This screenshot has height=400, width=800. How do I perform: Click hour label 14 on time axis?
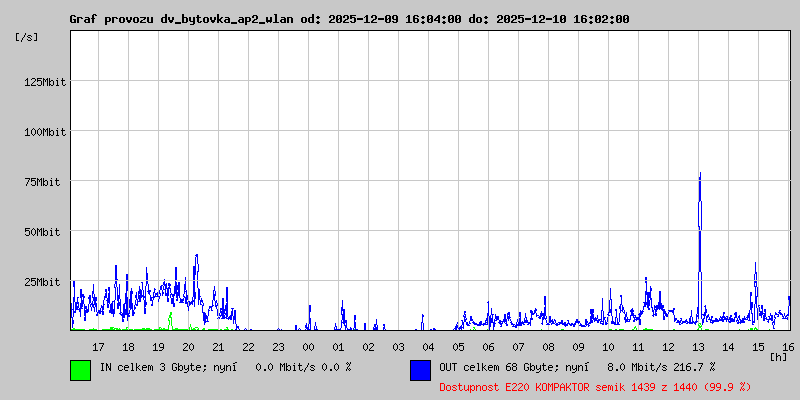click(729, 347)
